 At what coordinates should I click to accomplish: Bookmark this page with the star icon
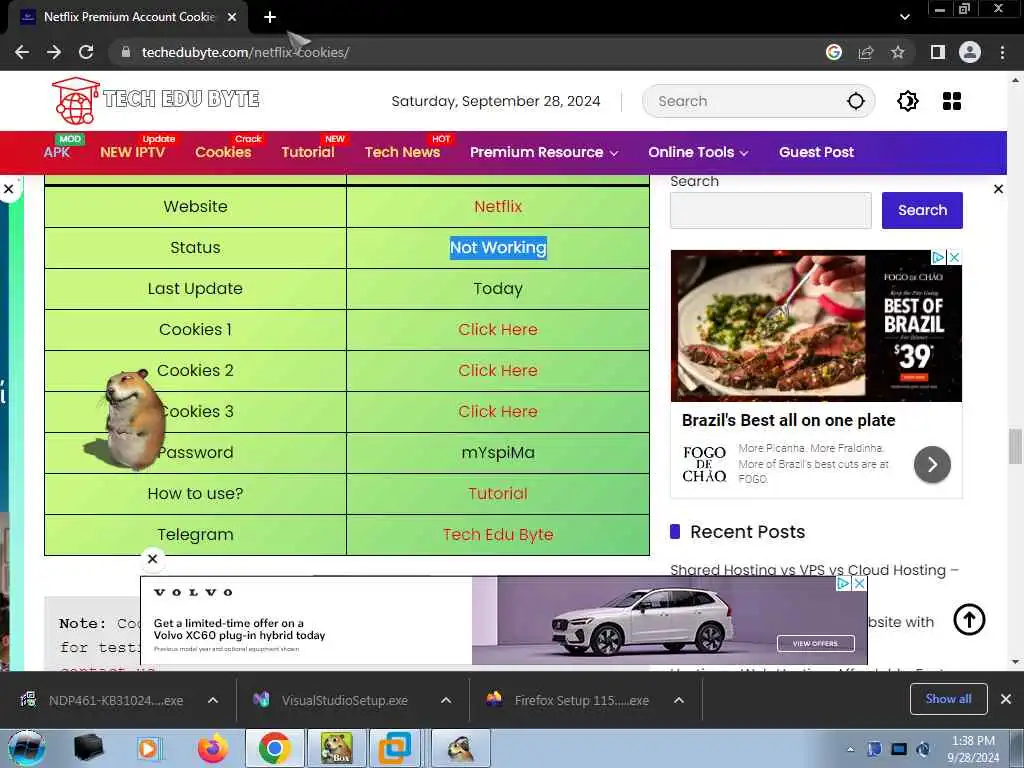(x=898, y=52)
